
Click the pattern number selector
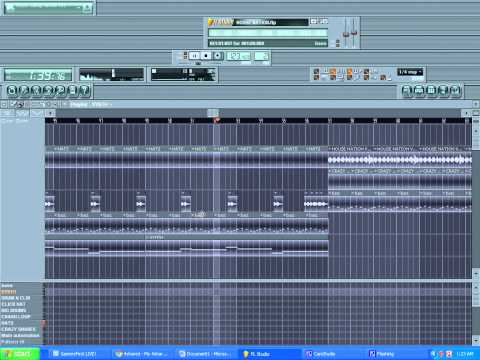(262, 56)
